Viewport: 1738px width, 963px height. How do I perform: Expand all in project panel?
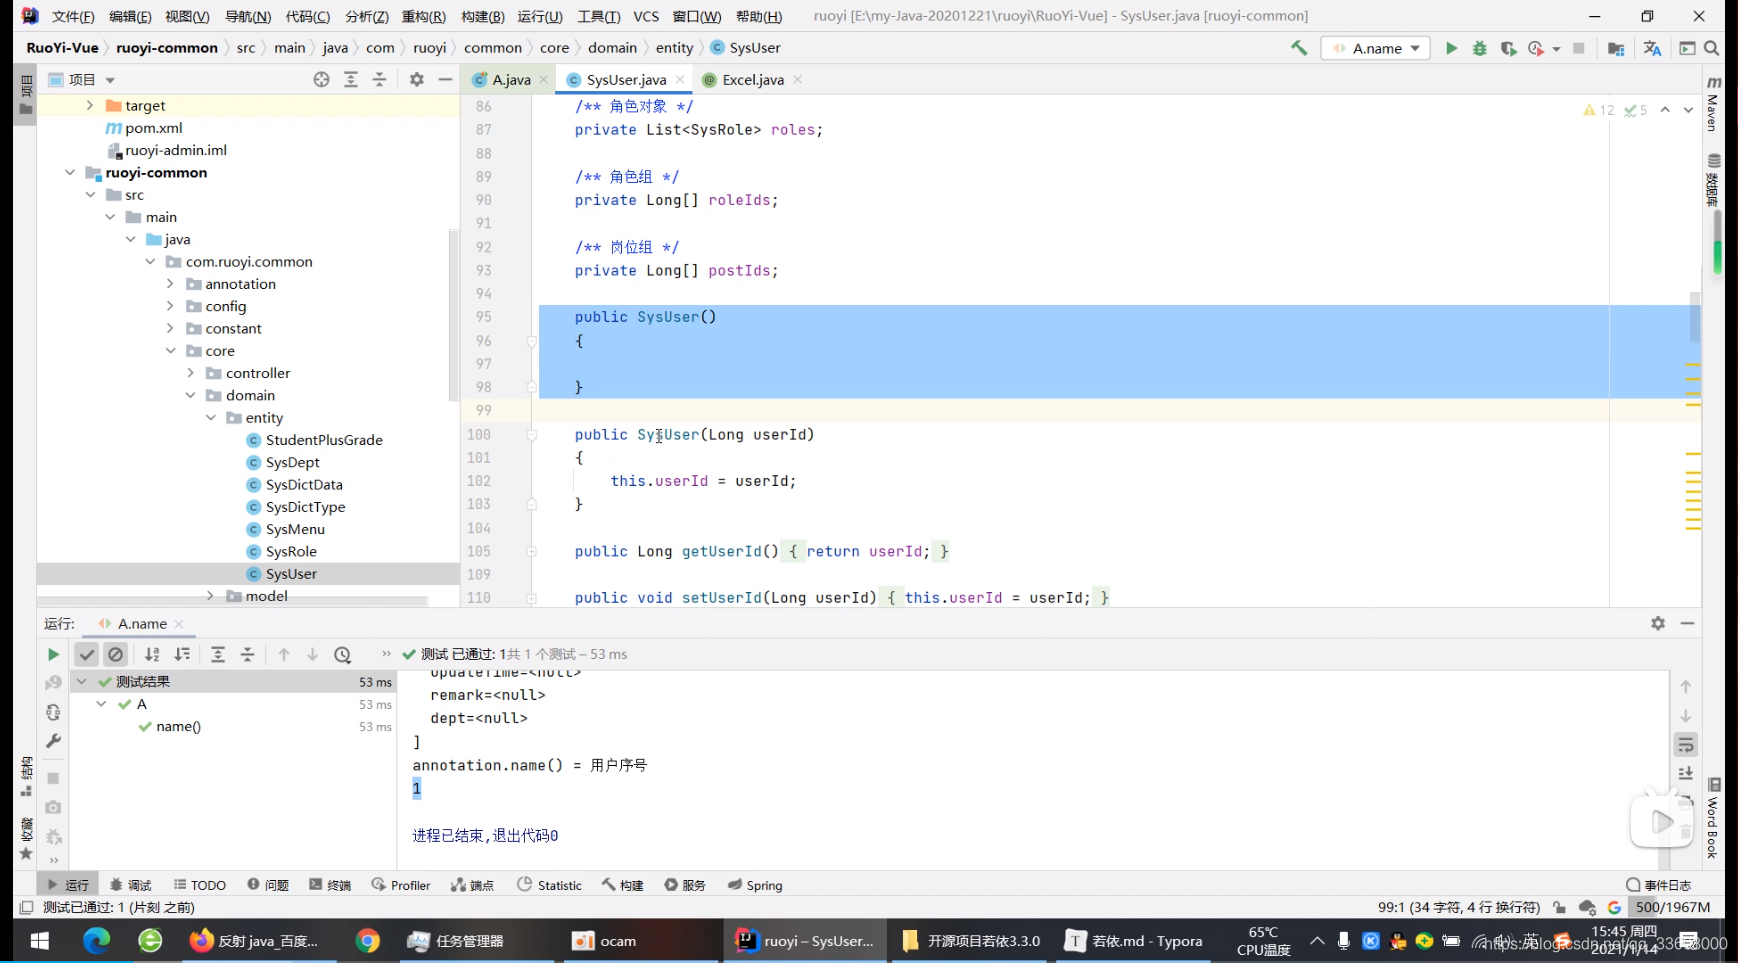[351, 79]
